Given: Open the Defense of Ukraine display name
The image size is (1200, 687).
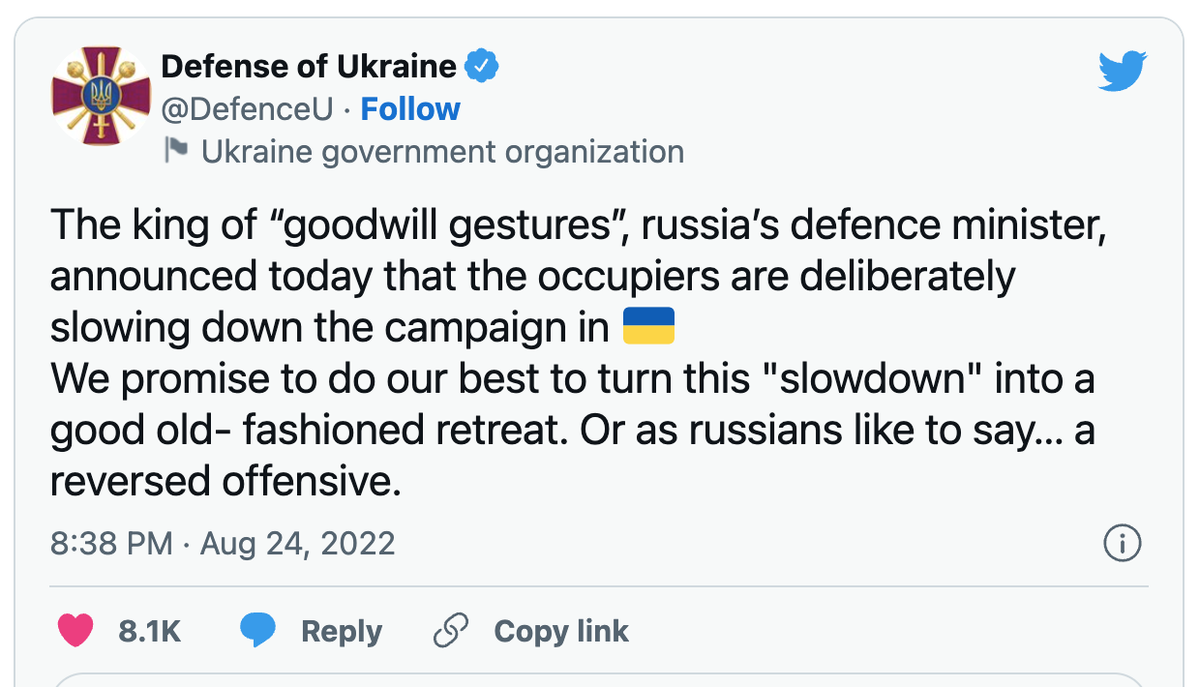Looking at the screenshot, I should click(309, 67).
